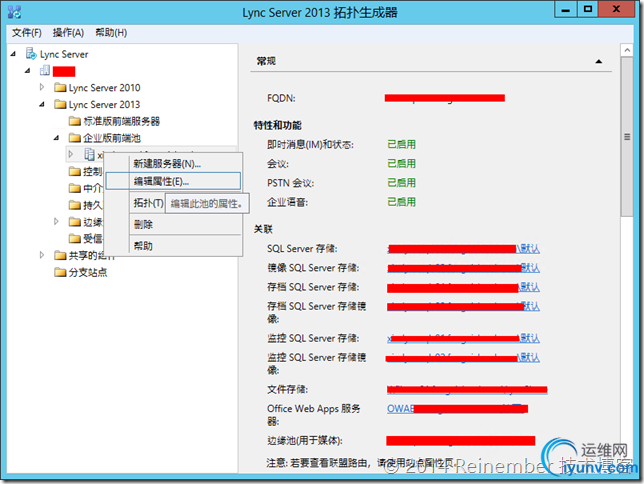Select the 标准版前端服务器 tree item
The width and height of the screenshot is (644, 484).
pos(122,121)
